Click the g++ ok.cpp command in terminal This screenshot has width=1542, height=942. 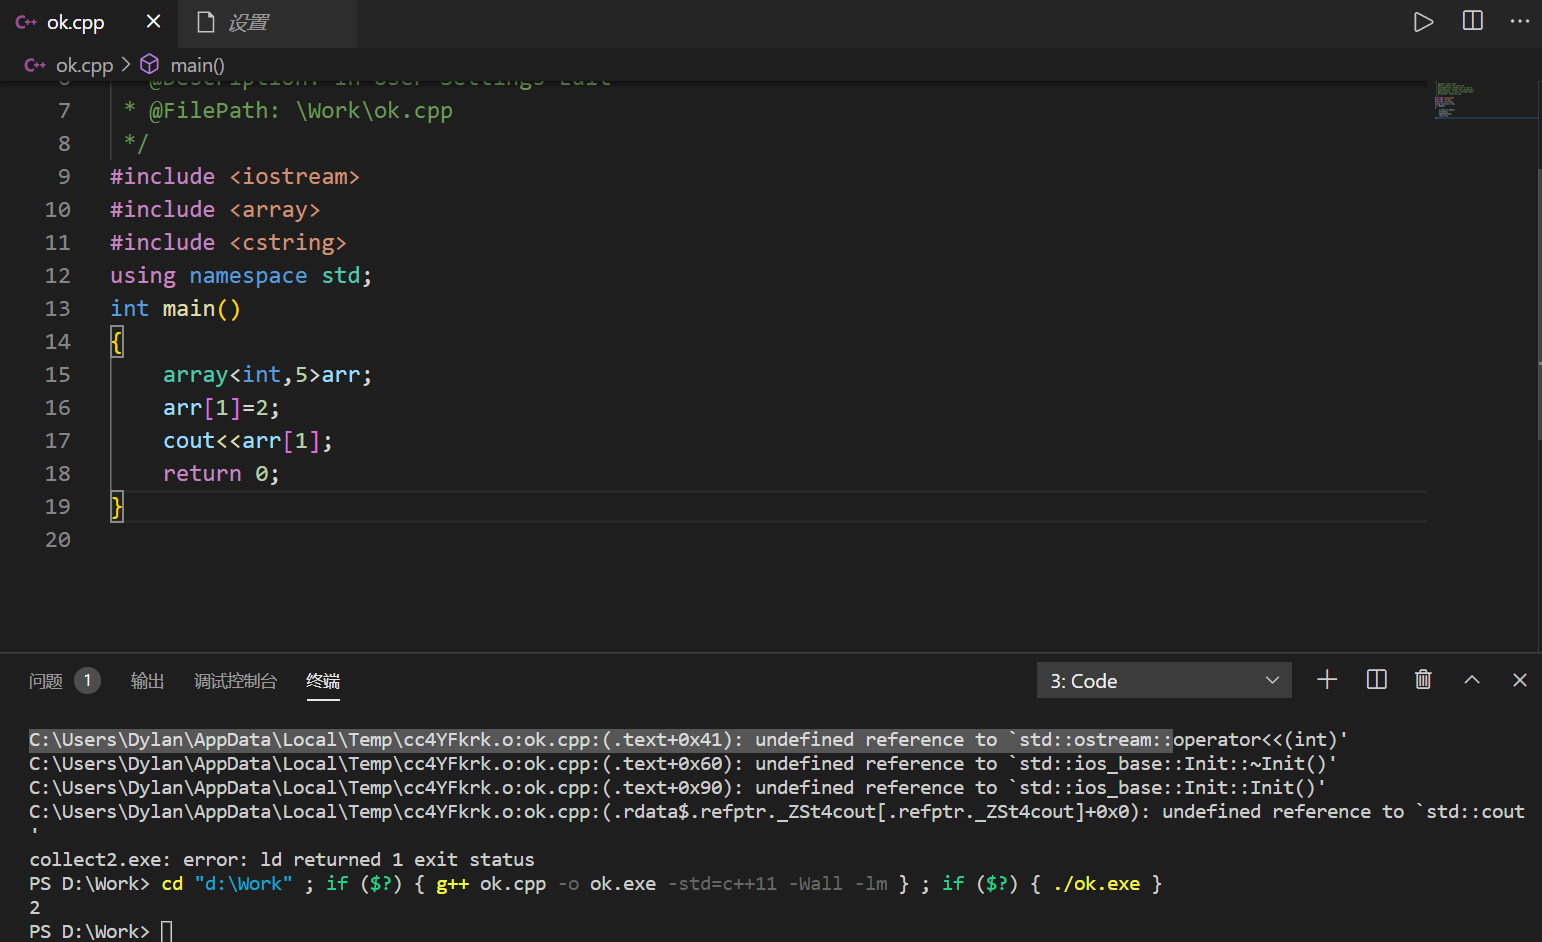(x=661, y=883)
